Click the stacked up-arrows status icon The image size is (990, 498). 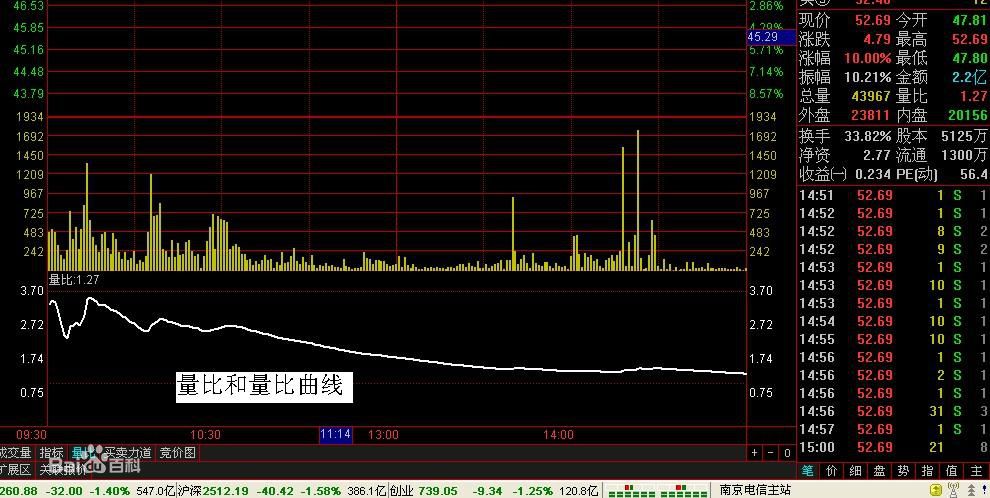tap(971, 490)
